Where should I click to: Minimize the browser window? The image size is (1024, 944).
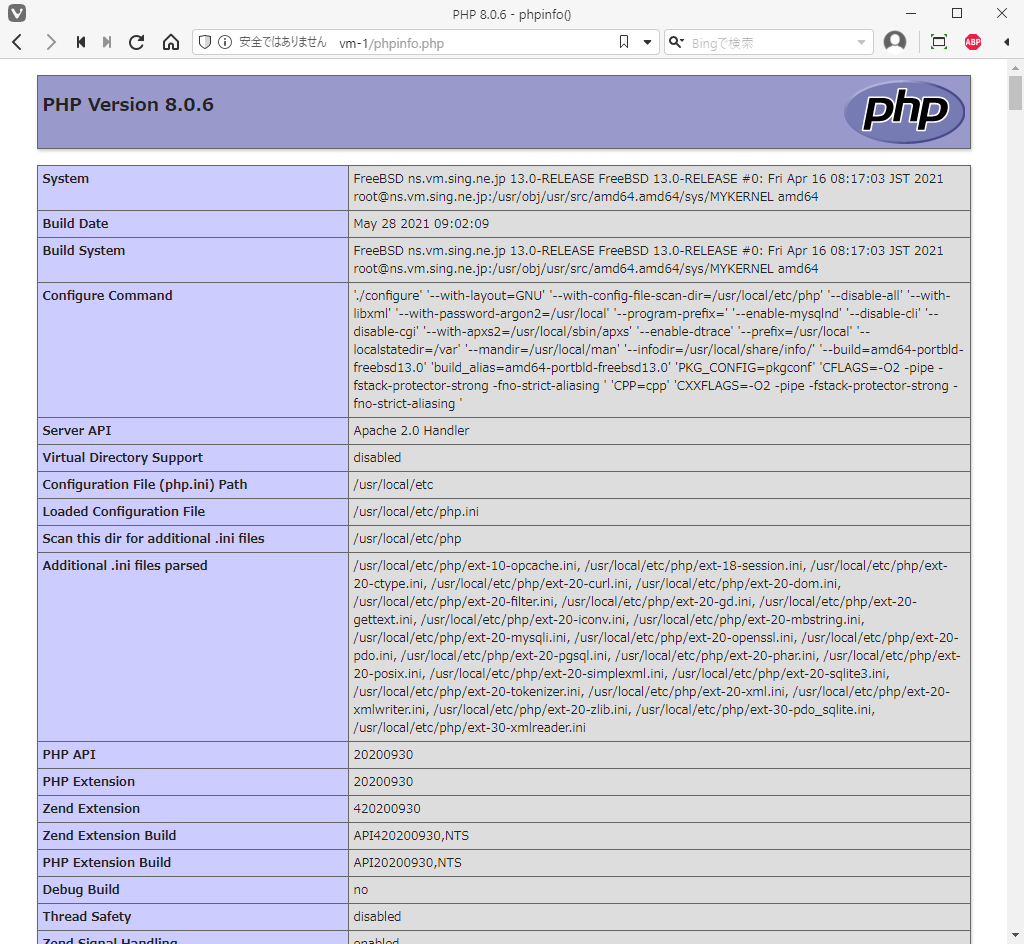[x=912, y=13]
